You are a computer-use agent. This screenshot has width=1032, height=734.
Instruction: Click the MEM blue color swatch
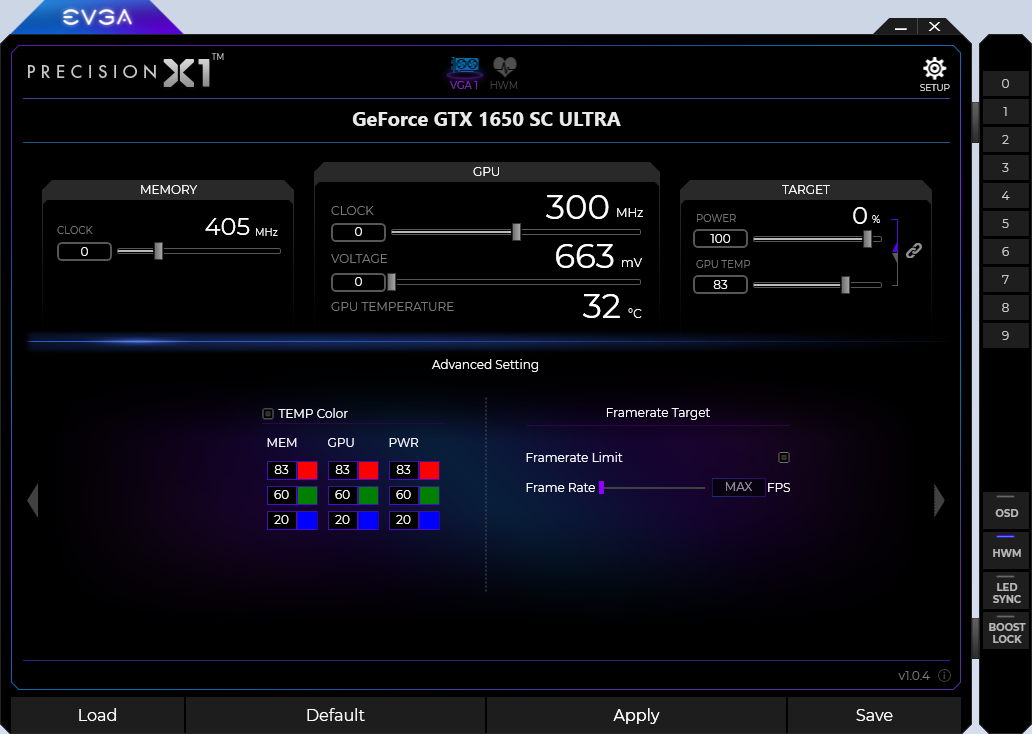tap(307, 520)
